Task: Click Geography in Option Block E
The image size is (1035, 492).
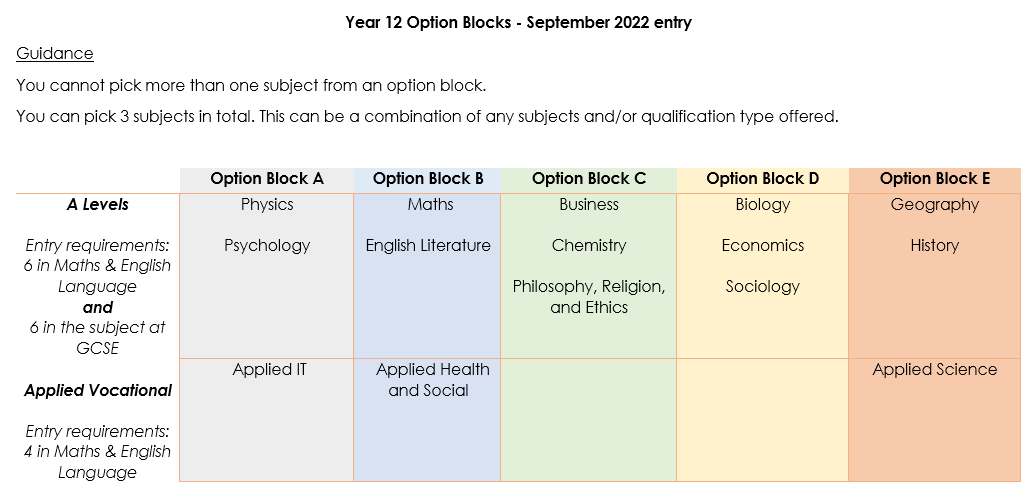Action: 934,205
